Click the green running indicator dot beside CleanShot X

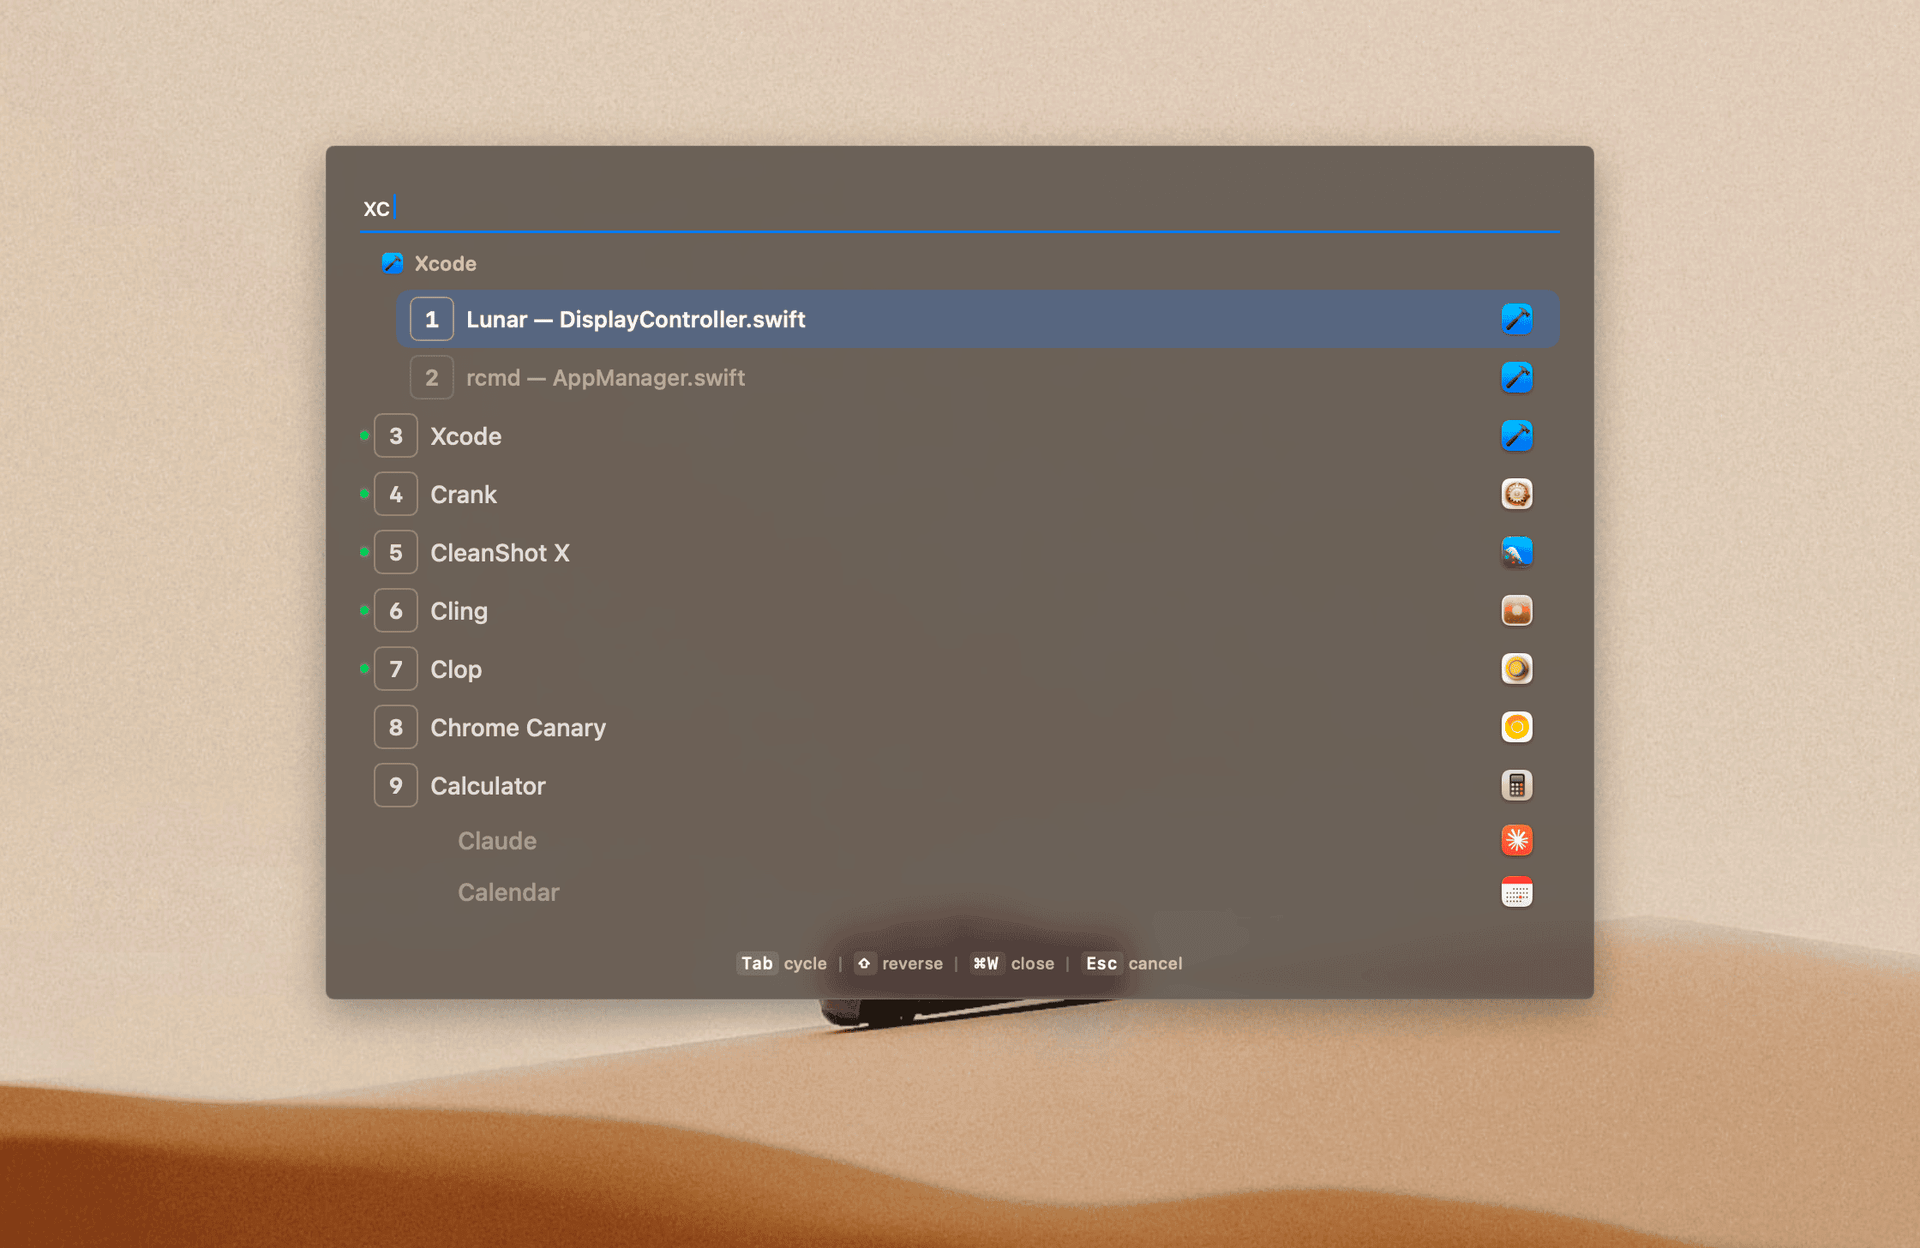coord(364,551)
